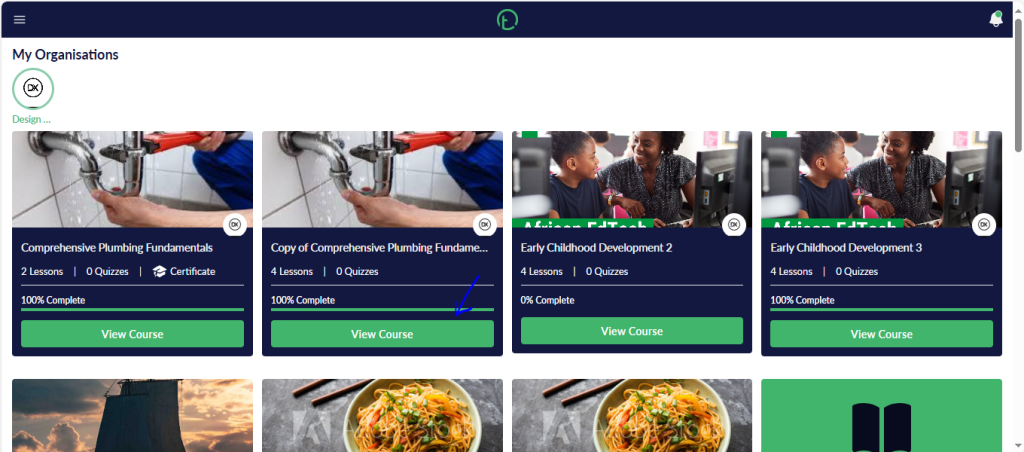View Course for Comprehensive Plumbing Fundamentals

coord(133,334)
